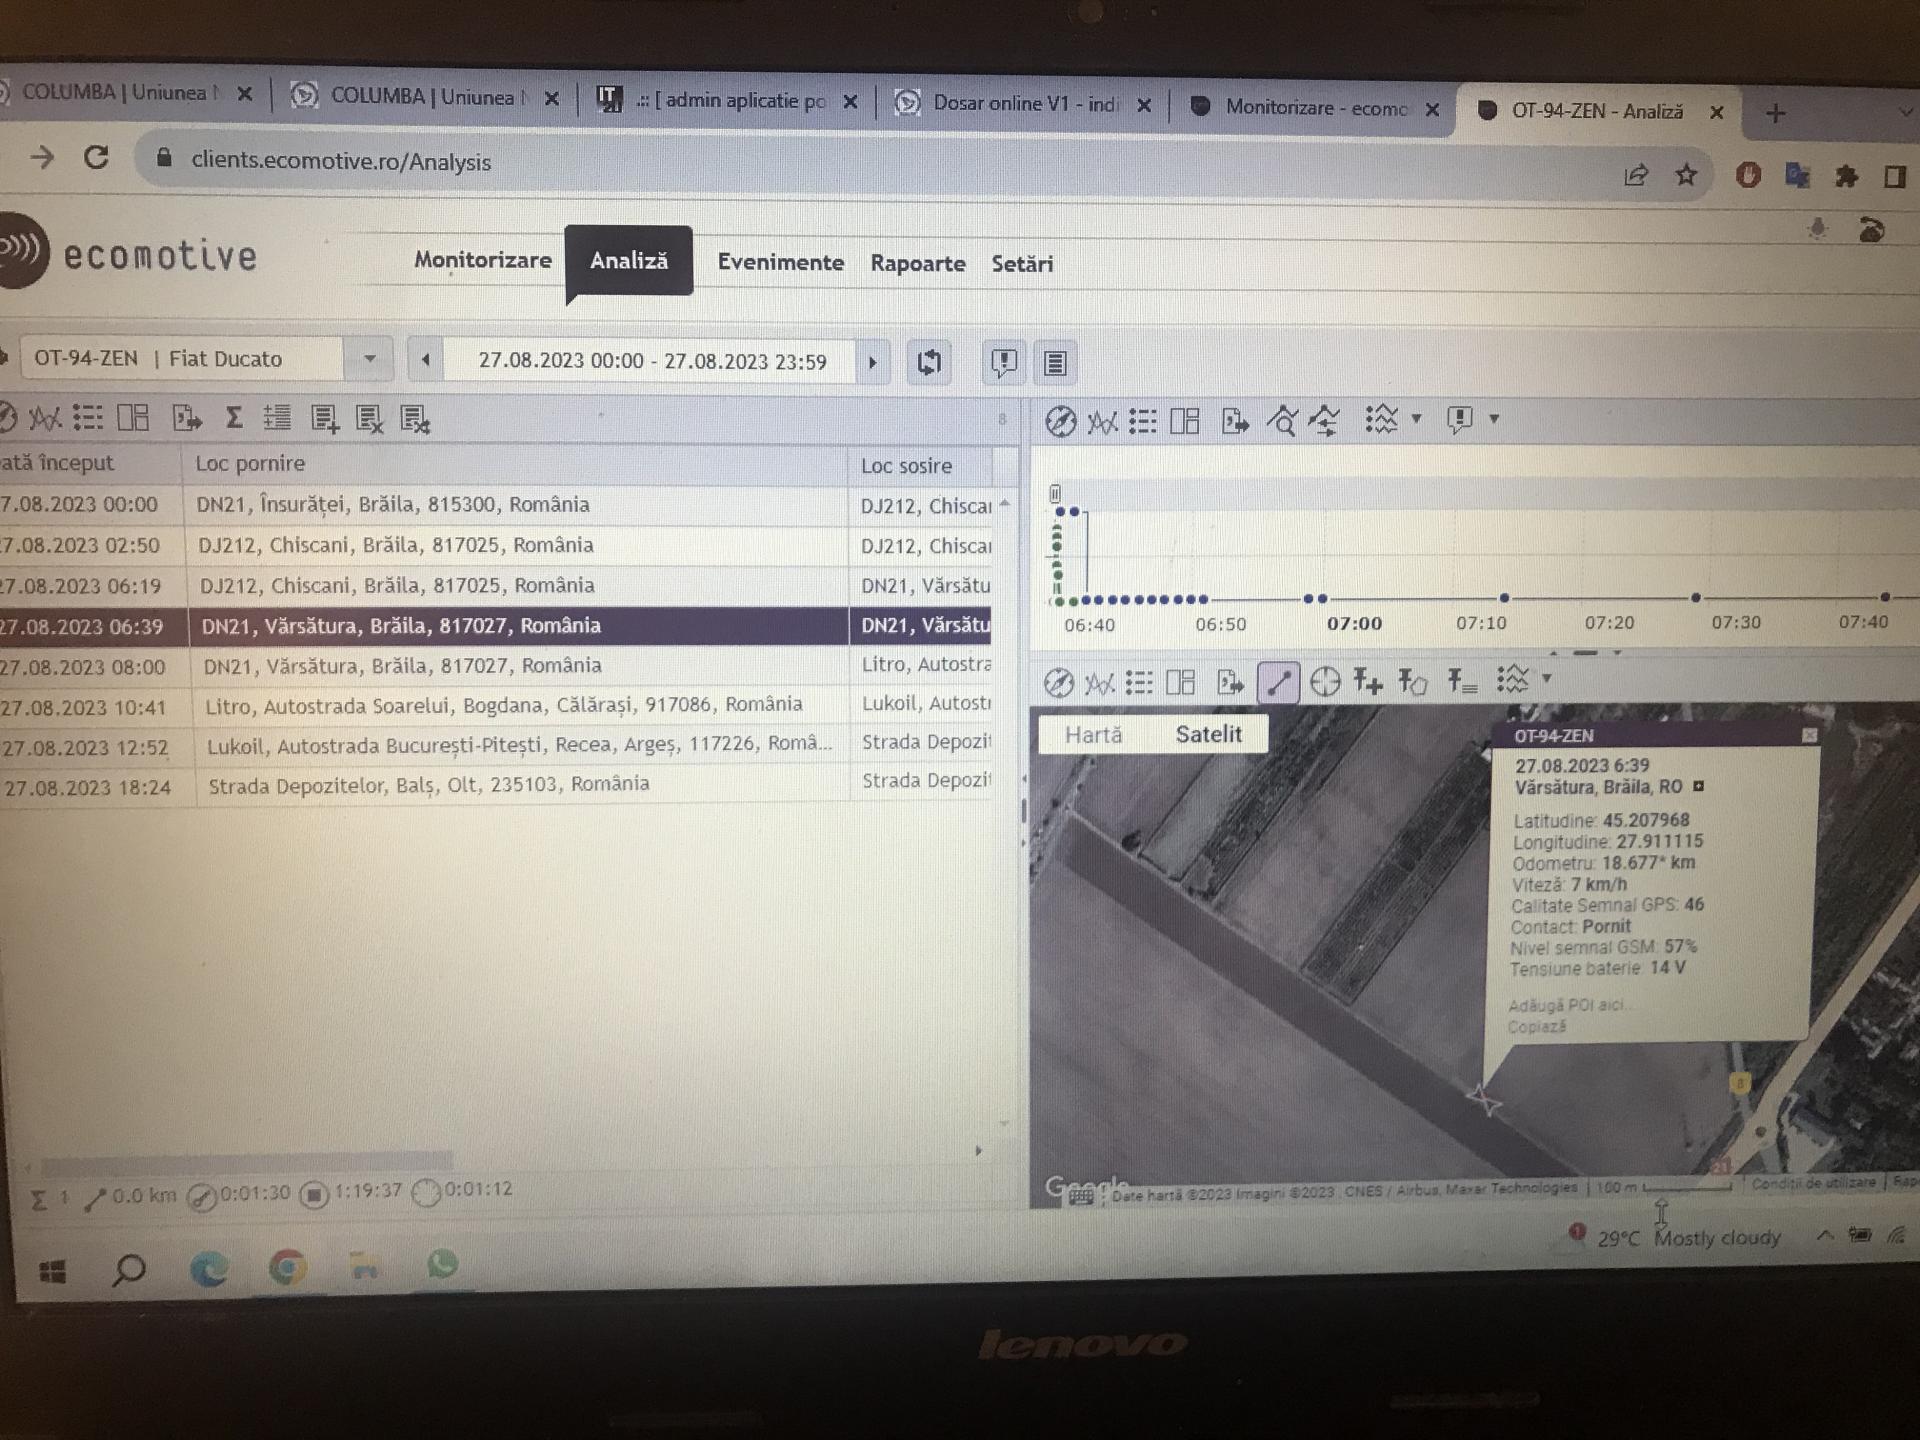The height and width of the screenshot is (1440, 1920).
Task: Click the export icon in trips toolbar
Action: (x=186, y=418)
